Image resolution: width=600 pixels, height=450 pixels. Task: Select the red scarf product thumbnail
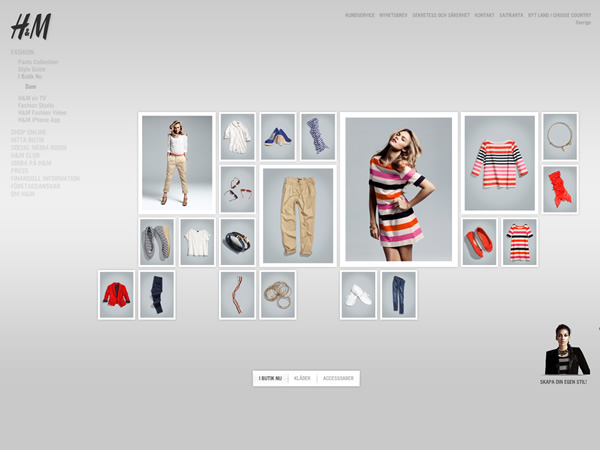tap(560, 189)
